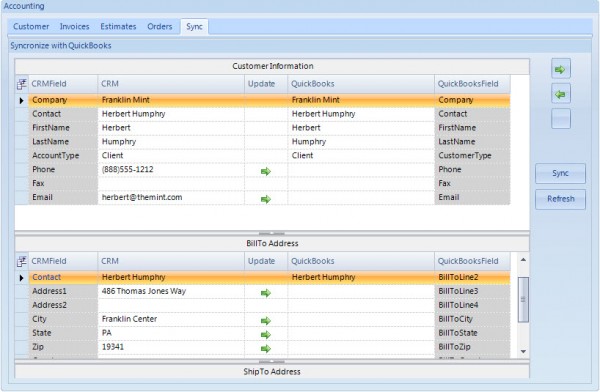Click QuickBooksField header in Customer Information
Viewport: 600px width, 392px height.
click(472, 84)
